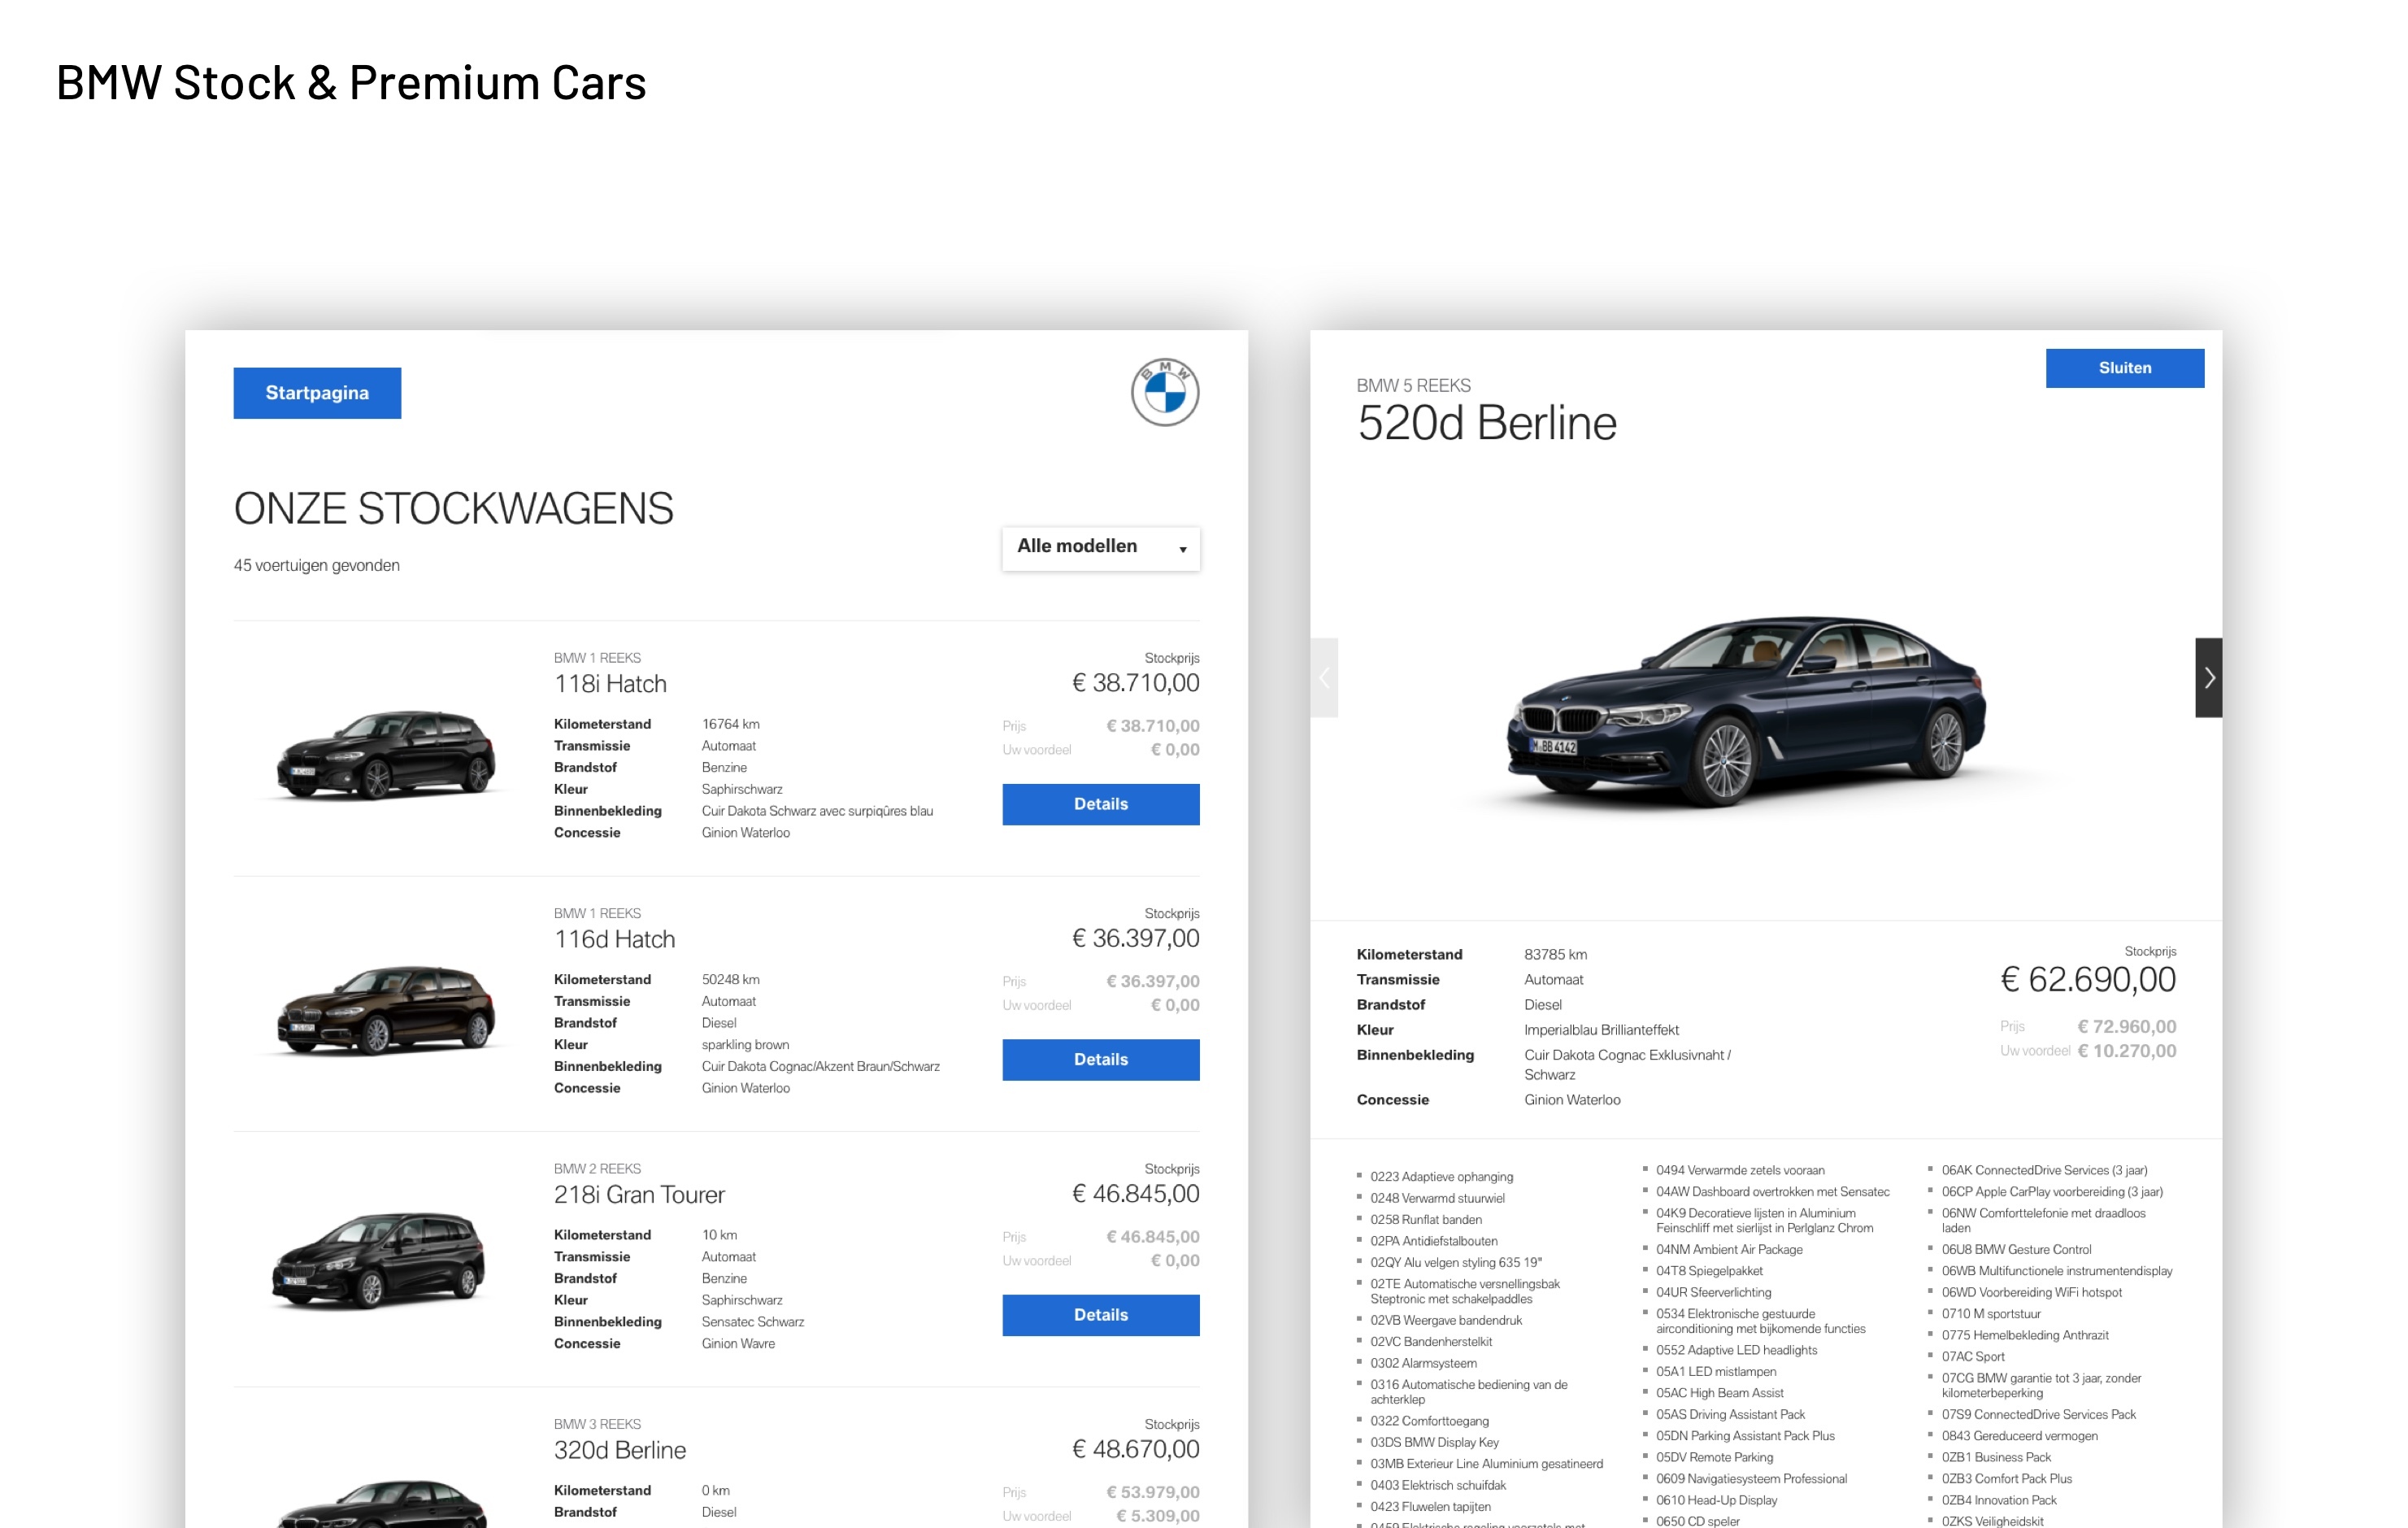Click option '06WD Voorbereiding WiFi hotspot'
Screen dimensions: 2408x1528
[2031, 1292]
